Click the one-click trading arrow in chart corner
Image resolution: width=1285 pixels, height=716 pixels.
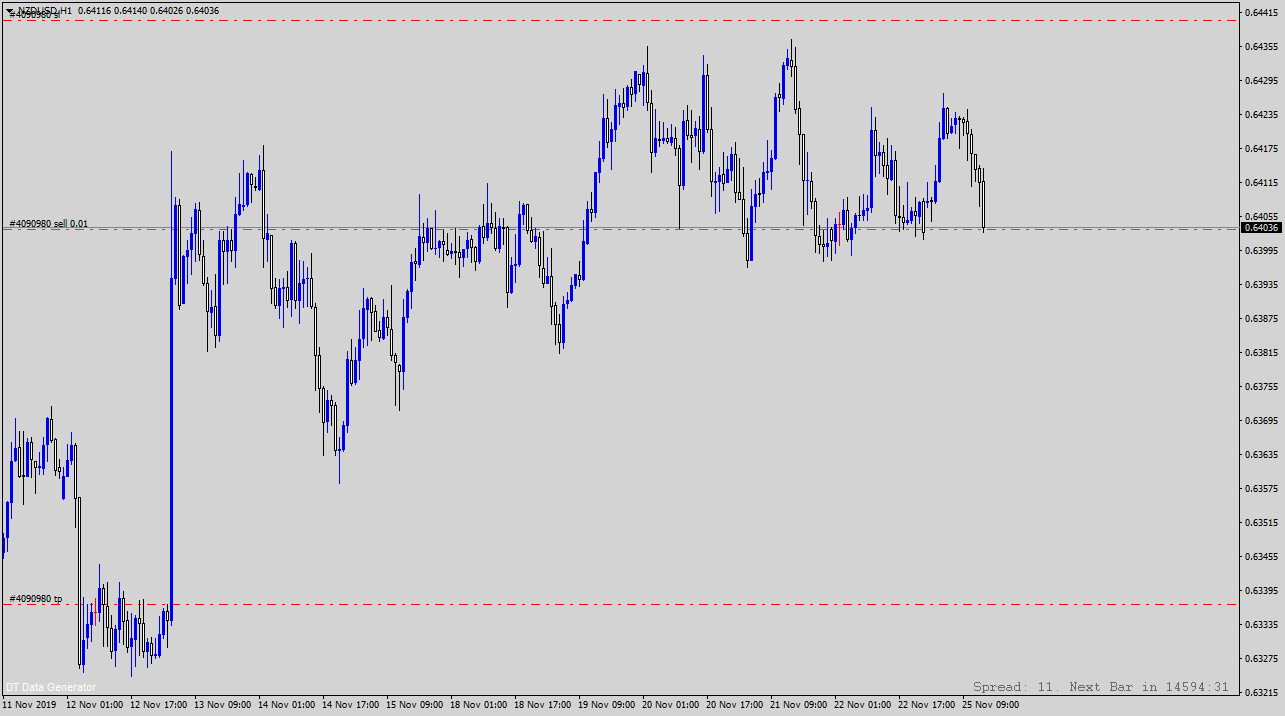coord(9,10)
